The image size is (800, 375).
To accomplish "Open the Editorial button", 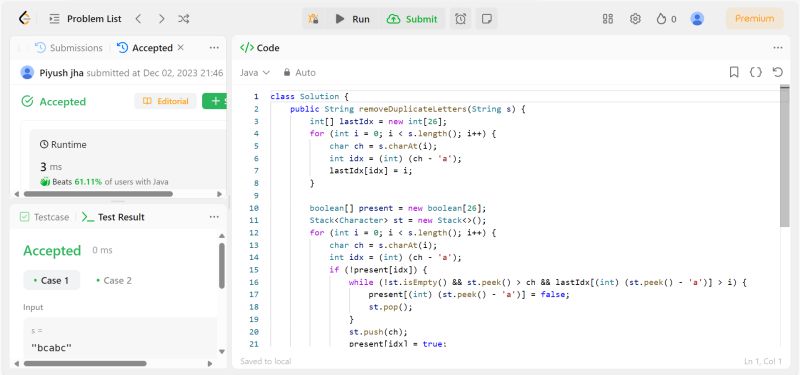I will tap(165, 101).
